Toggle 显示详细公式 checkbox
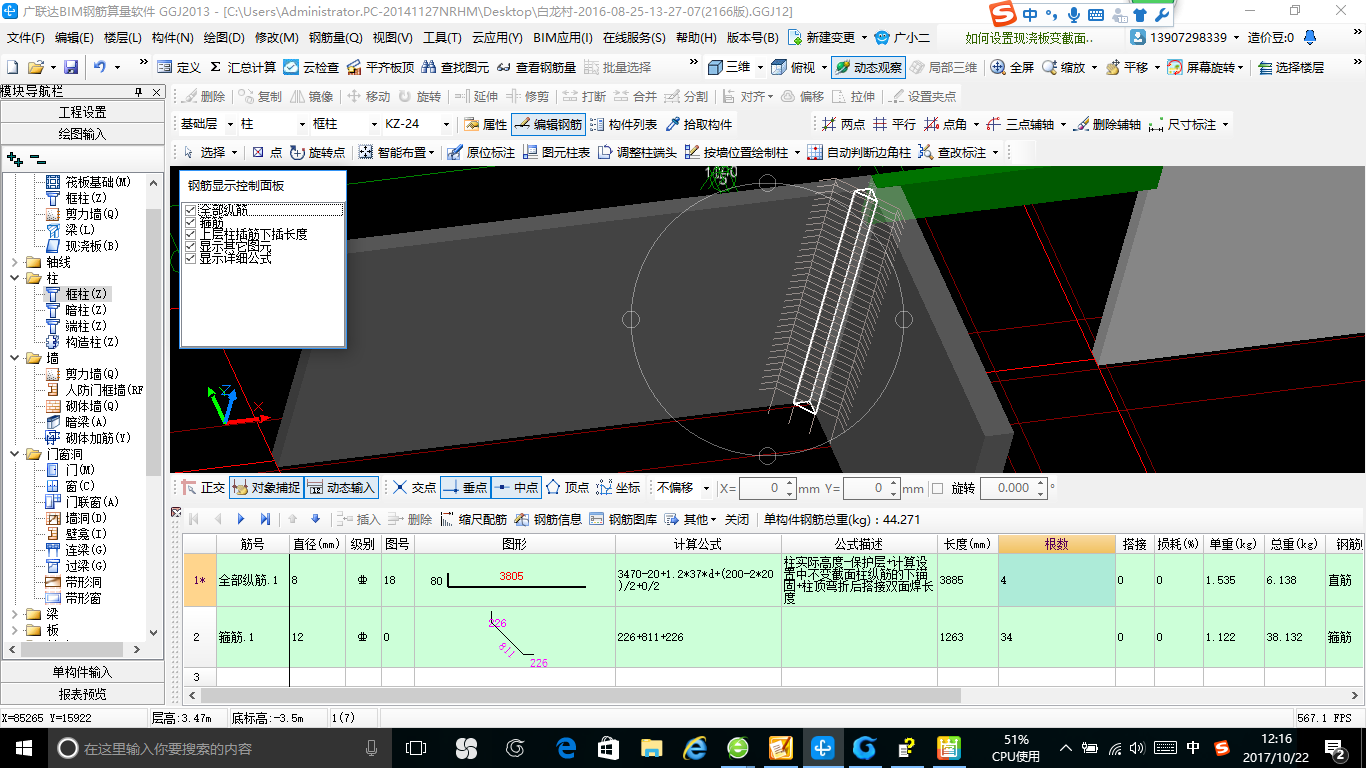The height and width of the screenshot is (768, 1366). (191, 258)
